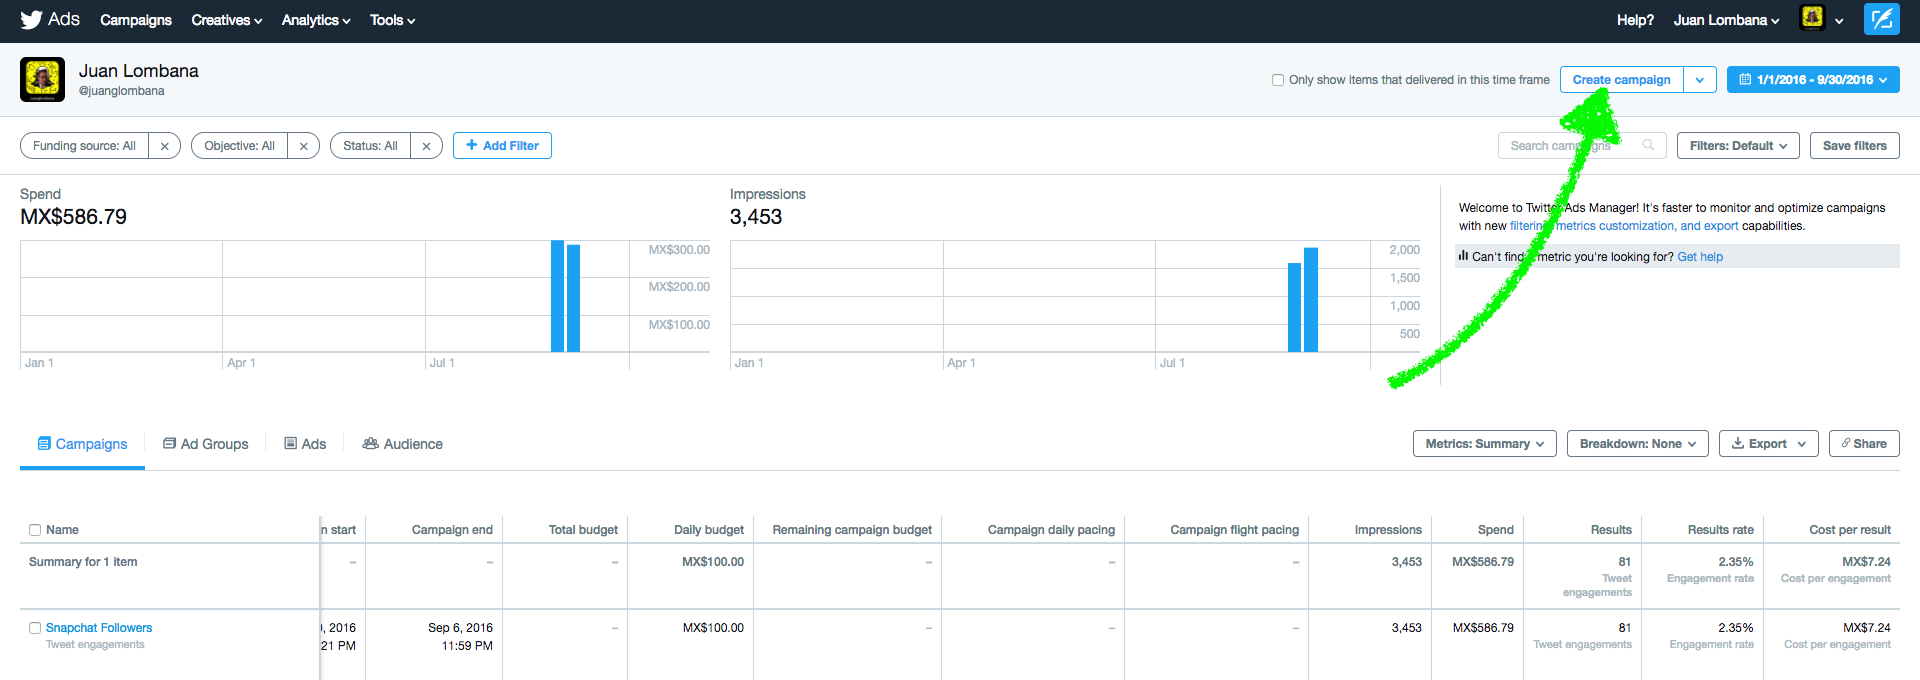Clear the Status: All filter
Screen dimensions: 1920x680
click(x=426, y=146)
